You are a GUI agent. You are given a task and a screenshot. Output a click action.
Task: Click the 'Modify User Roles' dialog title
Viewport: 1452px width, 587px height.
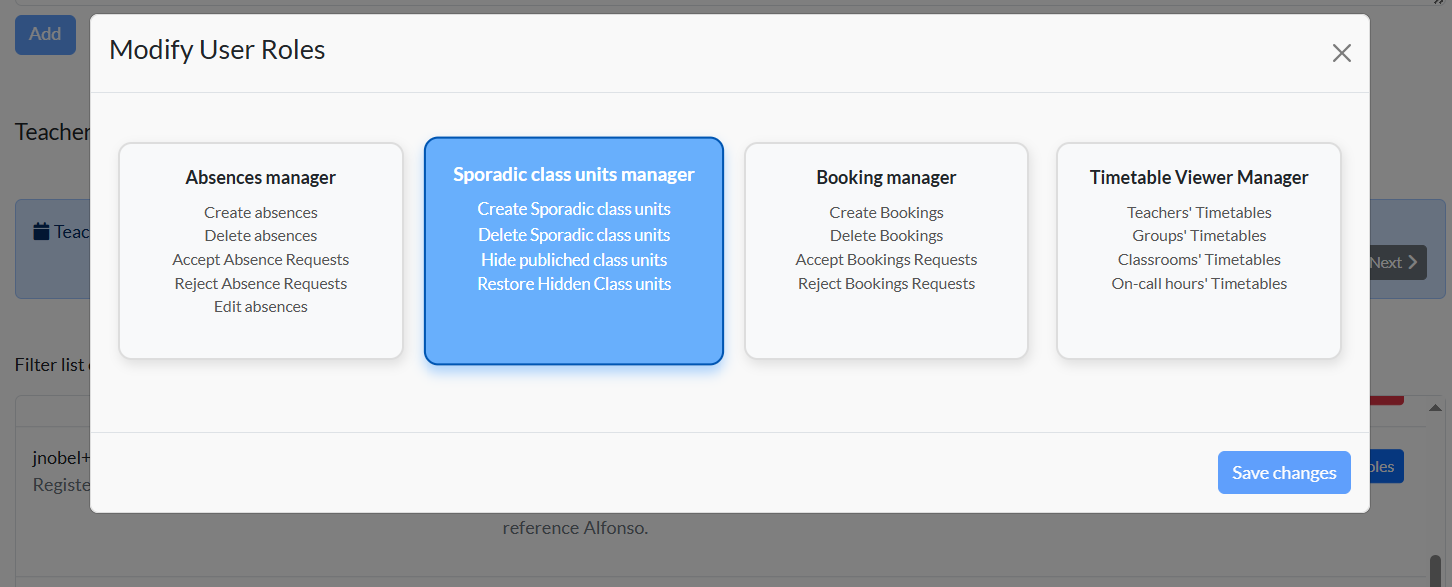pos(217,50)
